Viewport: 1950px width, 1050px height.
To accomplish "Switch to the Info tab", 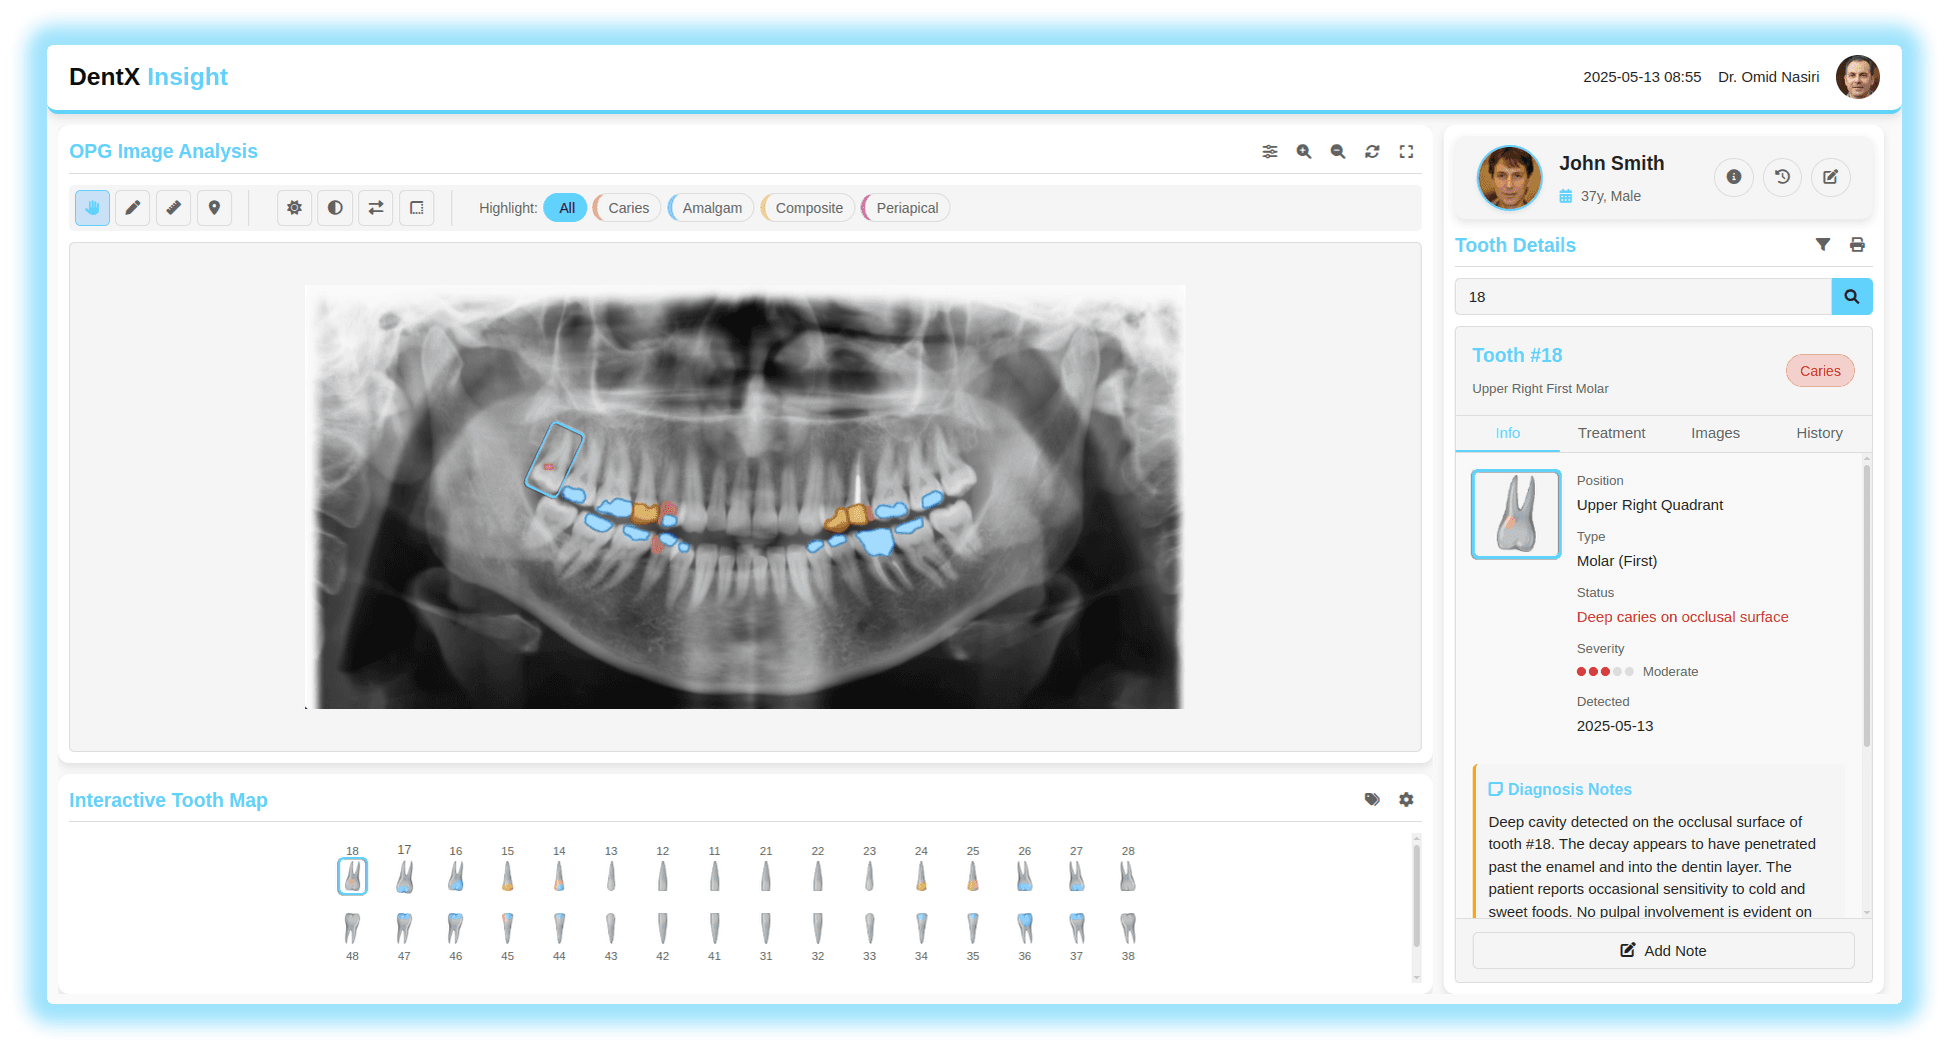I will tap(1508, 433).
